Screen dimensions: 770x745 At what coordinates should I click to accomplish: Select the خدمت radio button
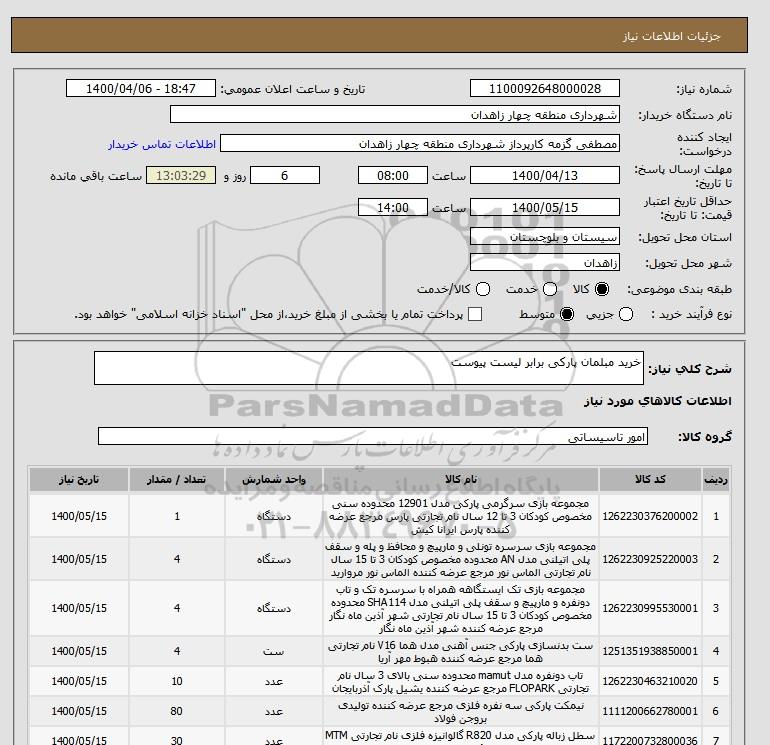(x=550, y=289)
